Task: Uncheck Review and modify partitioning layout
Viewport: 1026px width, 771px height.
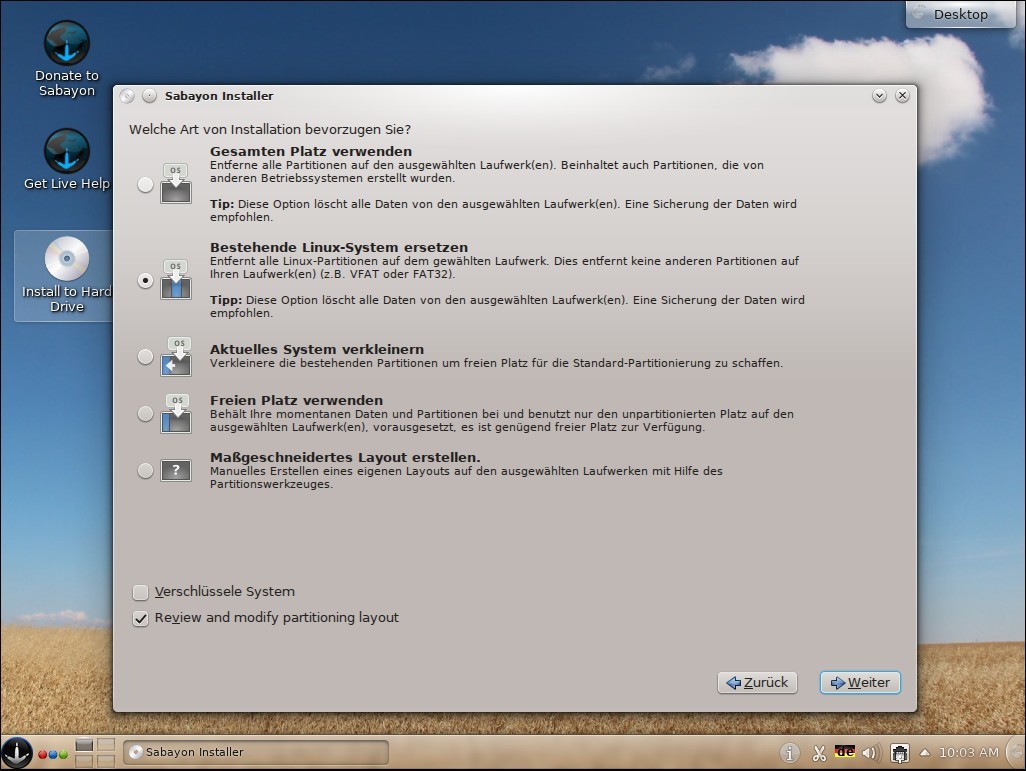Action: pyautogui.click(x=141, y=619)
